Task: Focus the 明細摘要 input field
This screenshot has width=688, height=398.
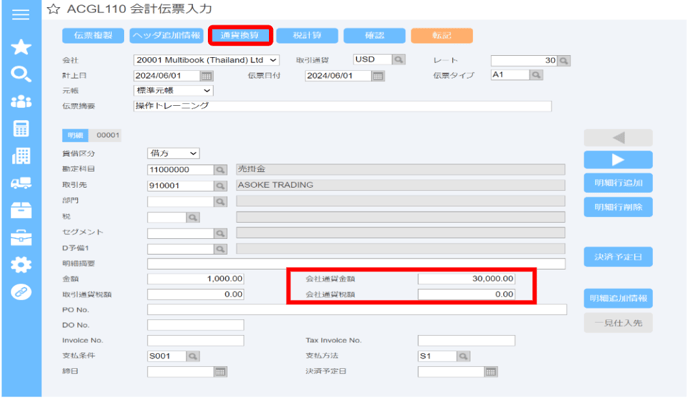Action: point(356,264)
